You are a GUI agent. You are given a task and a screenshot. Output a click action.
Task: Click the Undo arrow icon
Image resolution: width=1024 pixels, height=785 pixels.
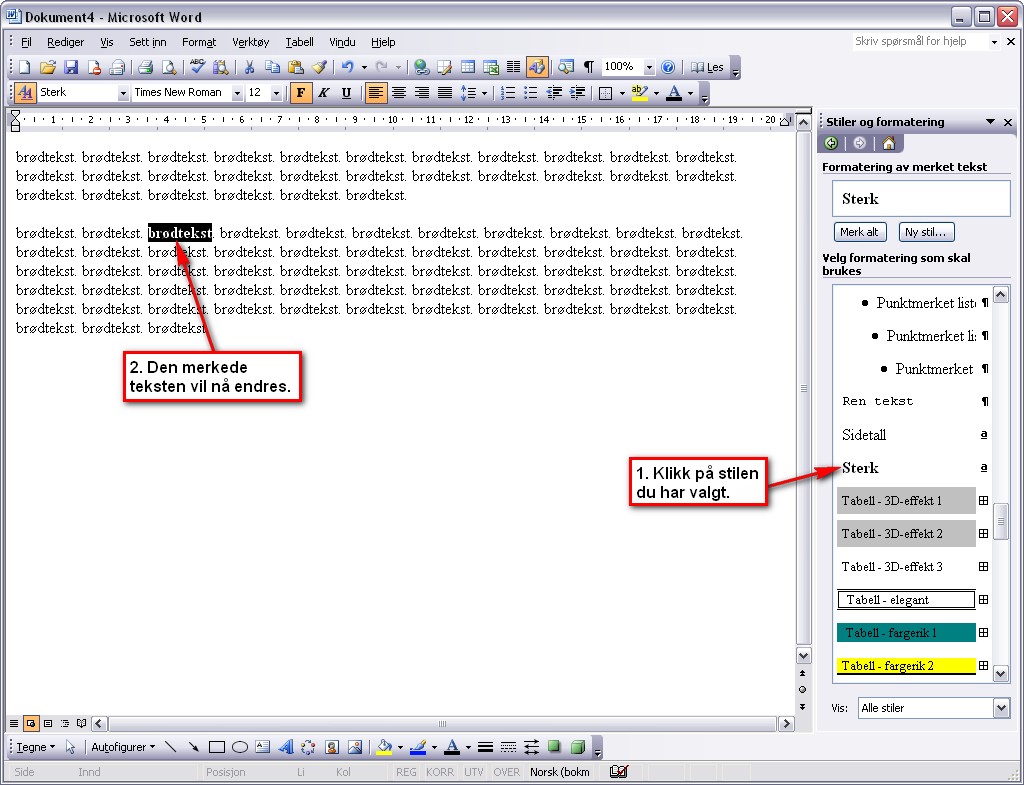coord(347,67)
